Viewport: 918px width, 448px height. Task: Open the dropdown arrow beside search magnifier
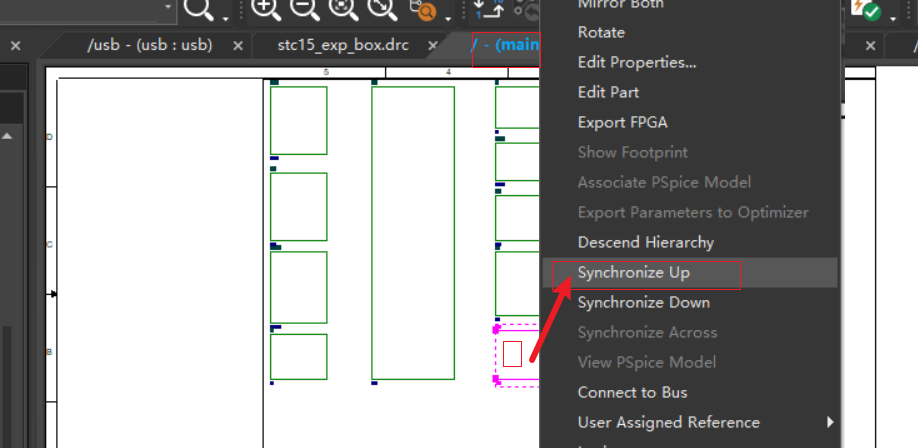(225, 19)
